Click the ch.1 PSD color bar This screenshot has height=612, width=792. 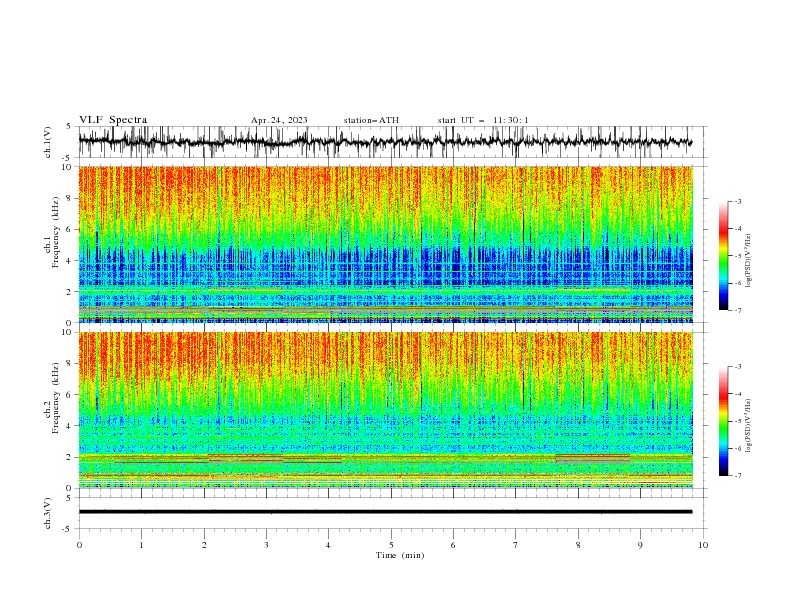(x=723, y=256)
